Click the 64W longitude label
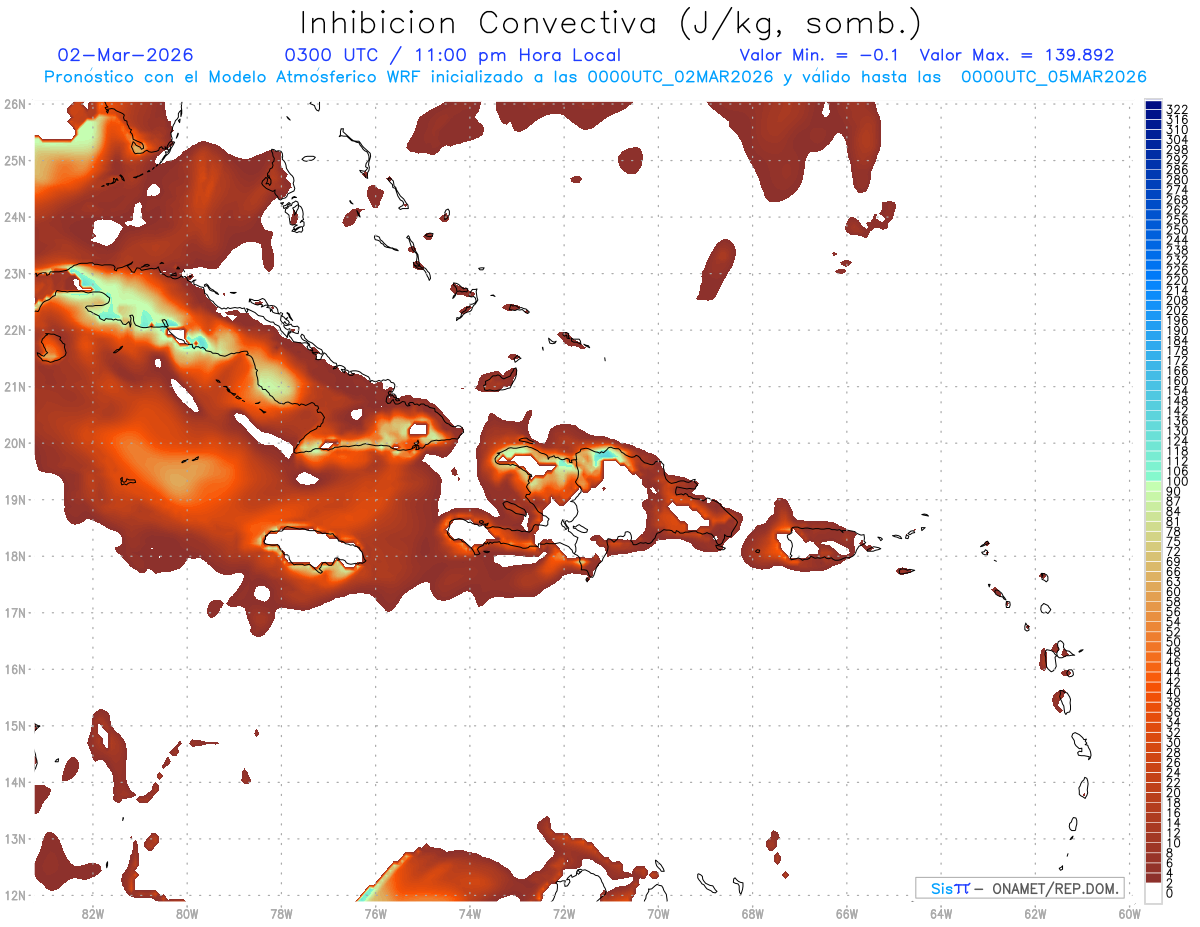 coord(941,913)
